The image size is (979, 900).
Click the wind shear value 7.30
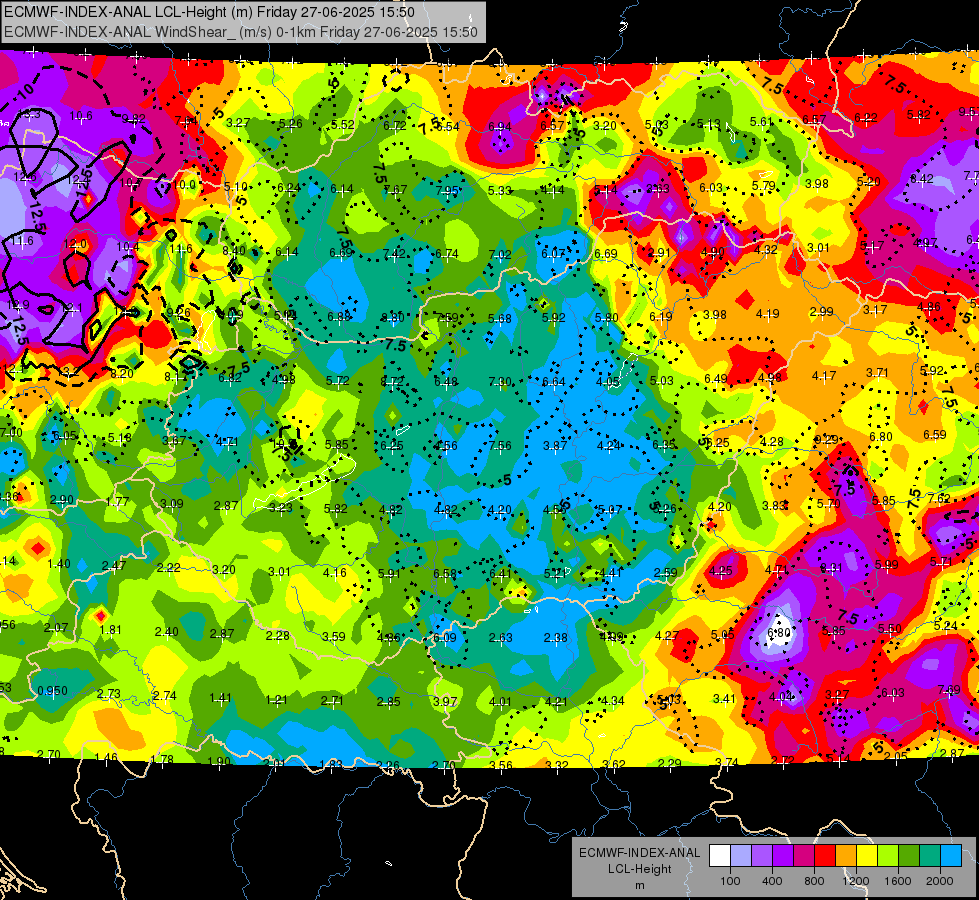500,381
